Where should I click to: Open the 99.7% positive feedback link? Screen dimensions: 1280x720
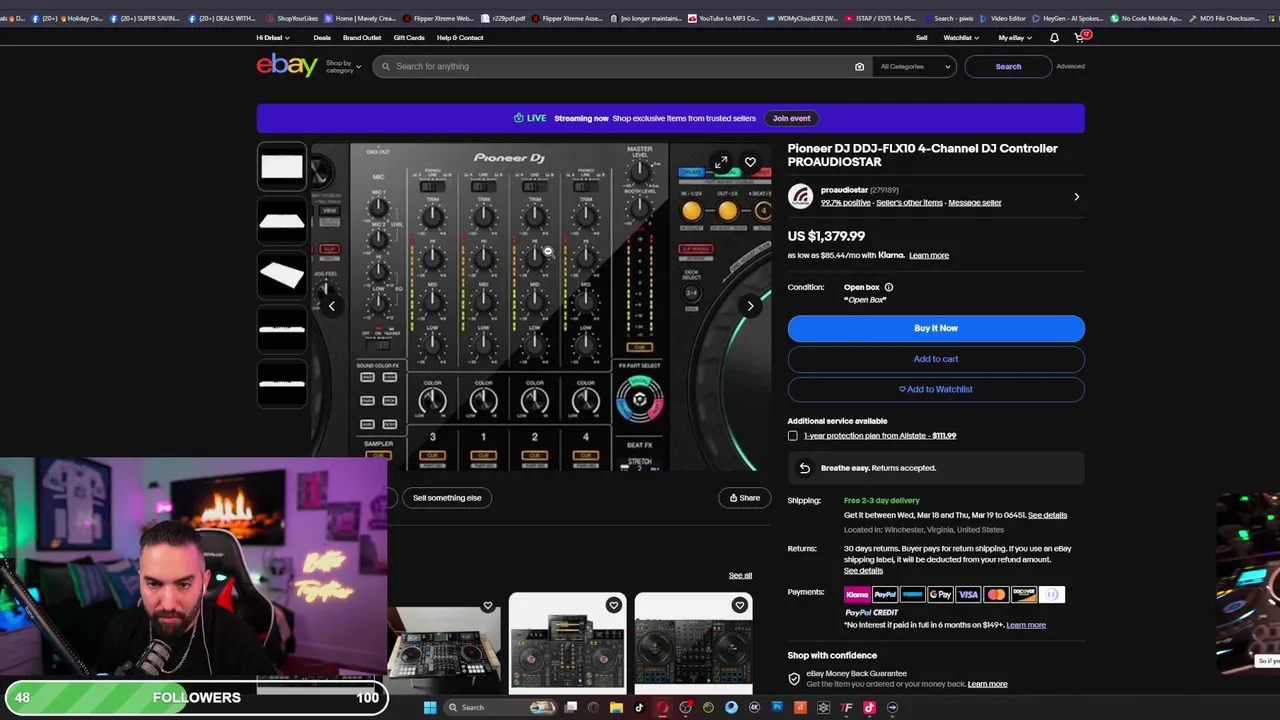pyautogui.click(x=846, y=203)
